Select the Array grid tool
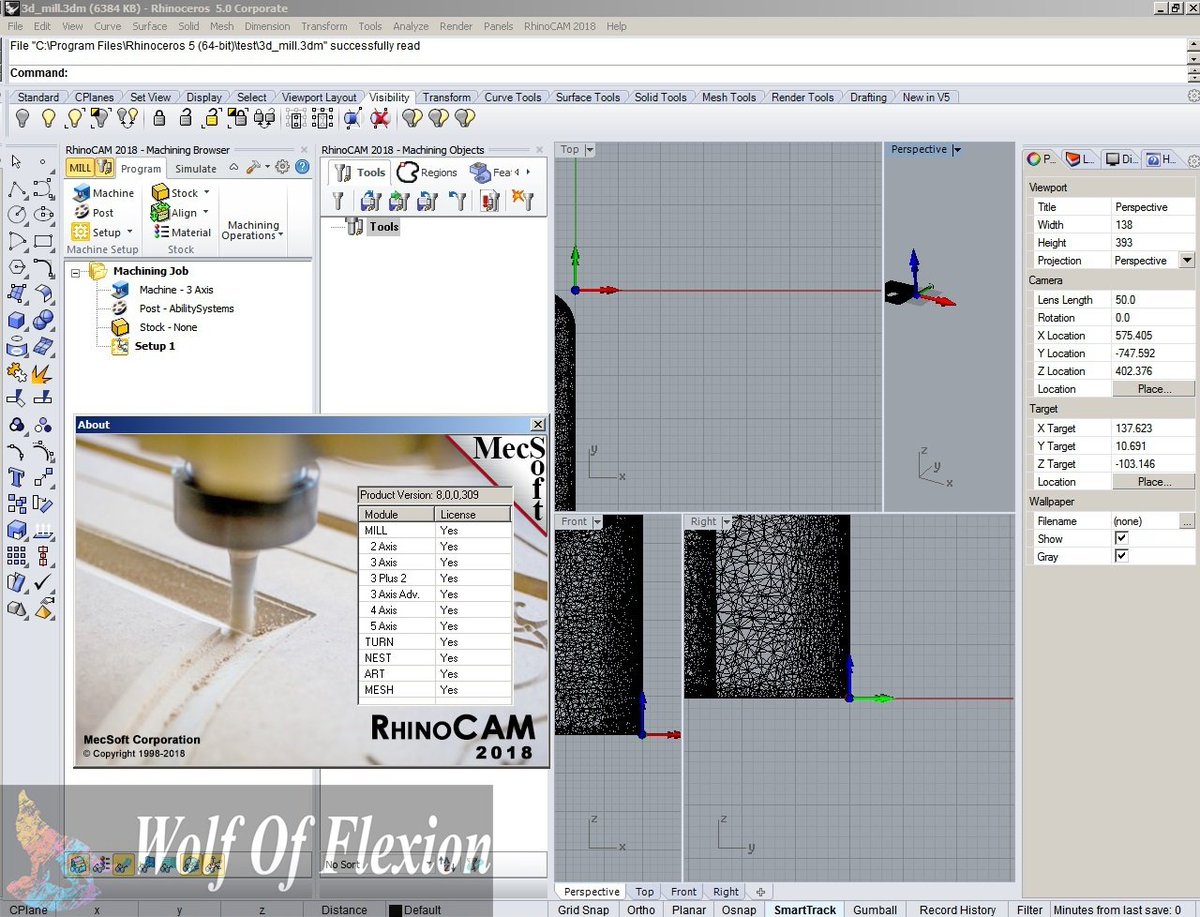This screenshot has height=917, width=1200. pyautogui.click(x=16, y=556)
